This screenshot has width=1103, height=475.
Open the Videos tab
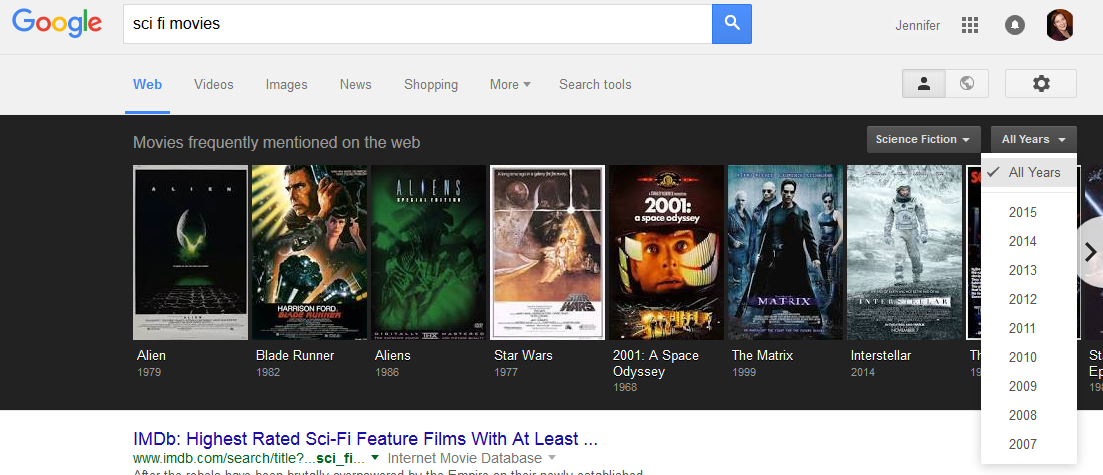(213, 85)
